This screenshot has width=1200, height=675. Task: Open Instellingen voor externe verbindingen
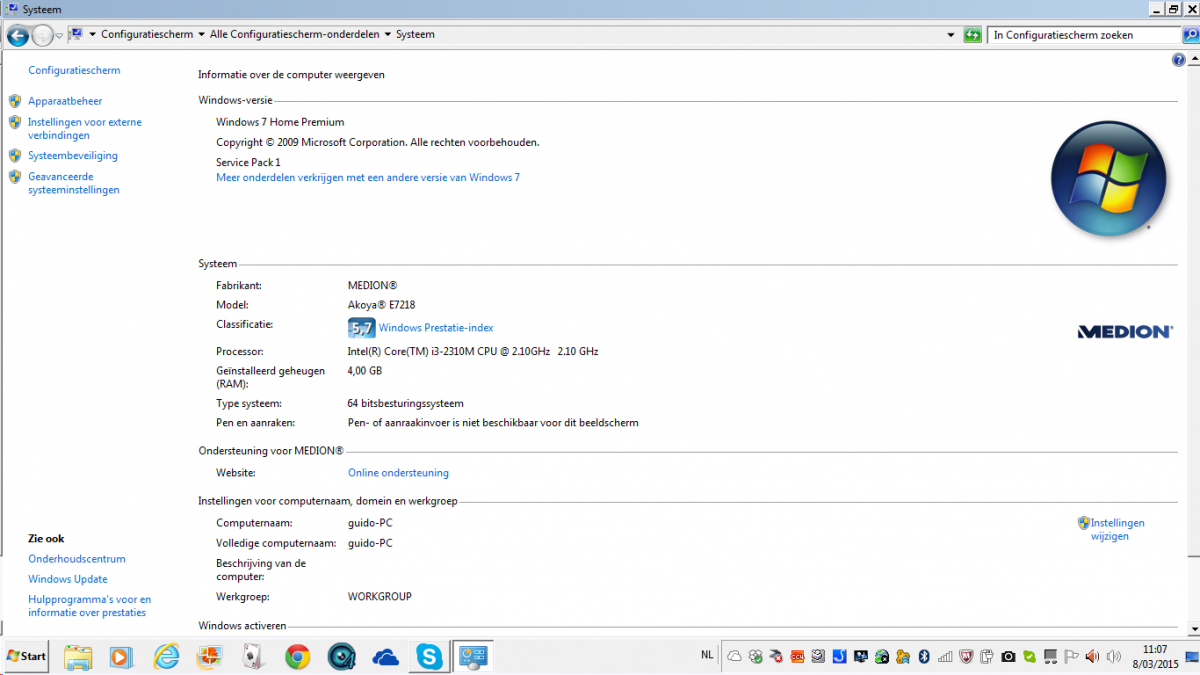tap(85, 129)
